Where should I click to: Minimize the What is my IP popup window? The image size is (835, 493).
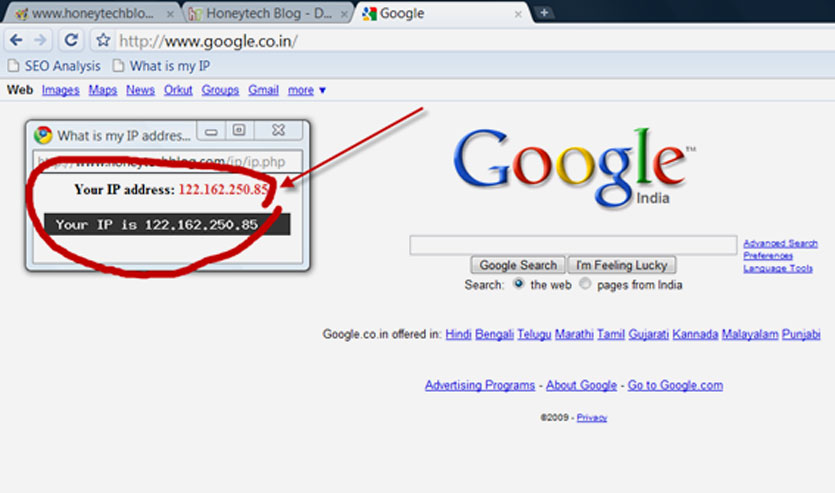pos(211,131)
